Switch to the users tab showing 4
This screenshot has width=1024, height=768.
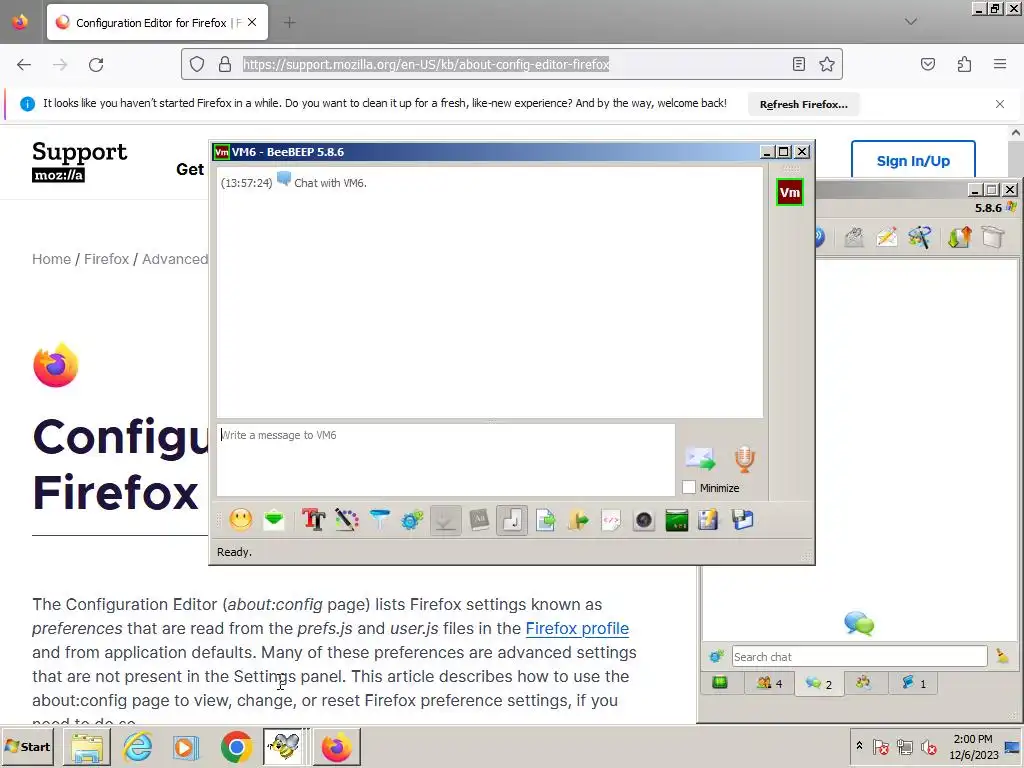coord(769,683)
